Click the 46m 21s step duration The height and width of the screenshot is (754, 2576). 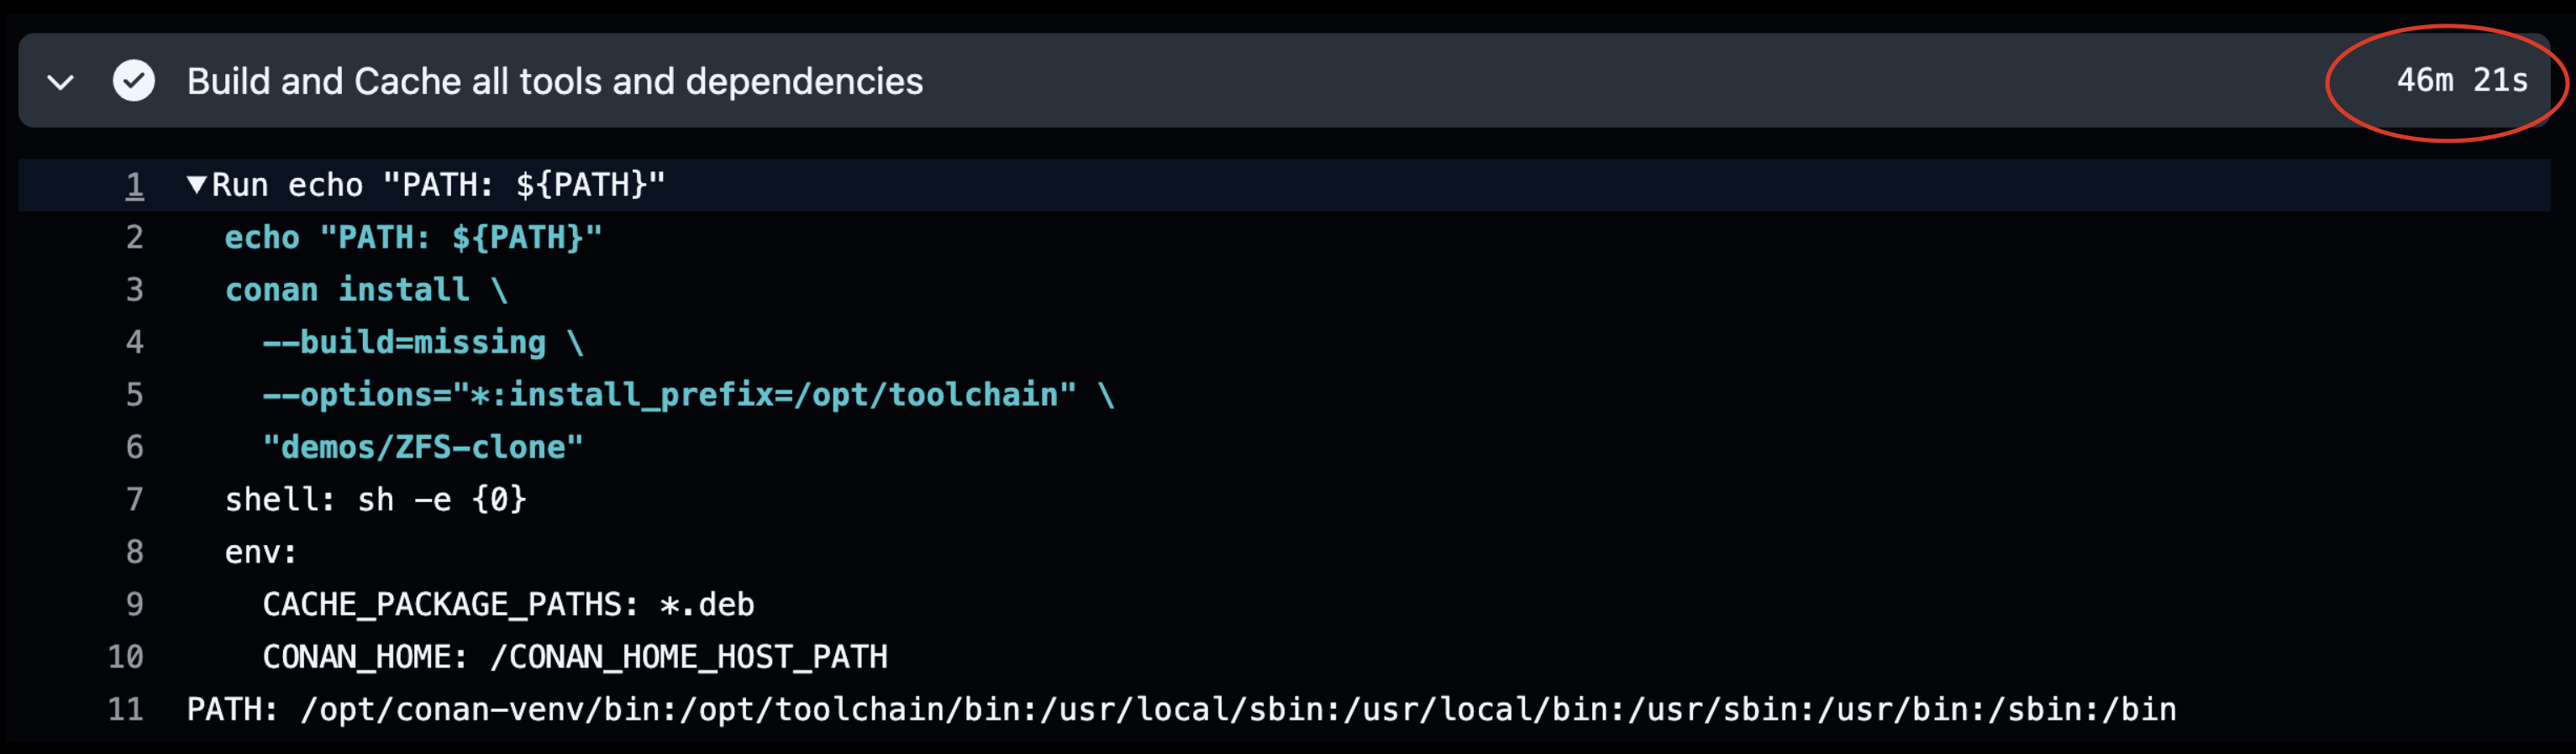(x=2461, y=80)
